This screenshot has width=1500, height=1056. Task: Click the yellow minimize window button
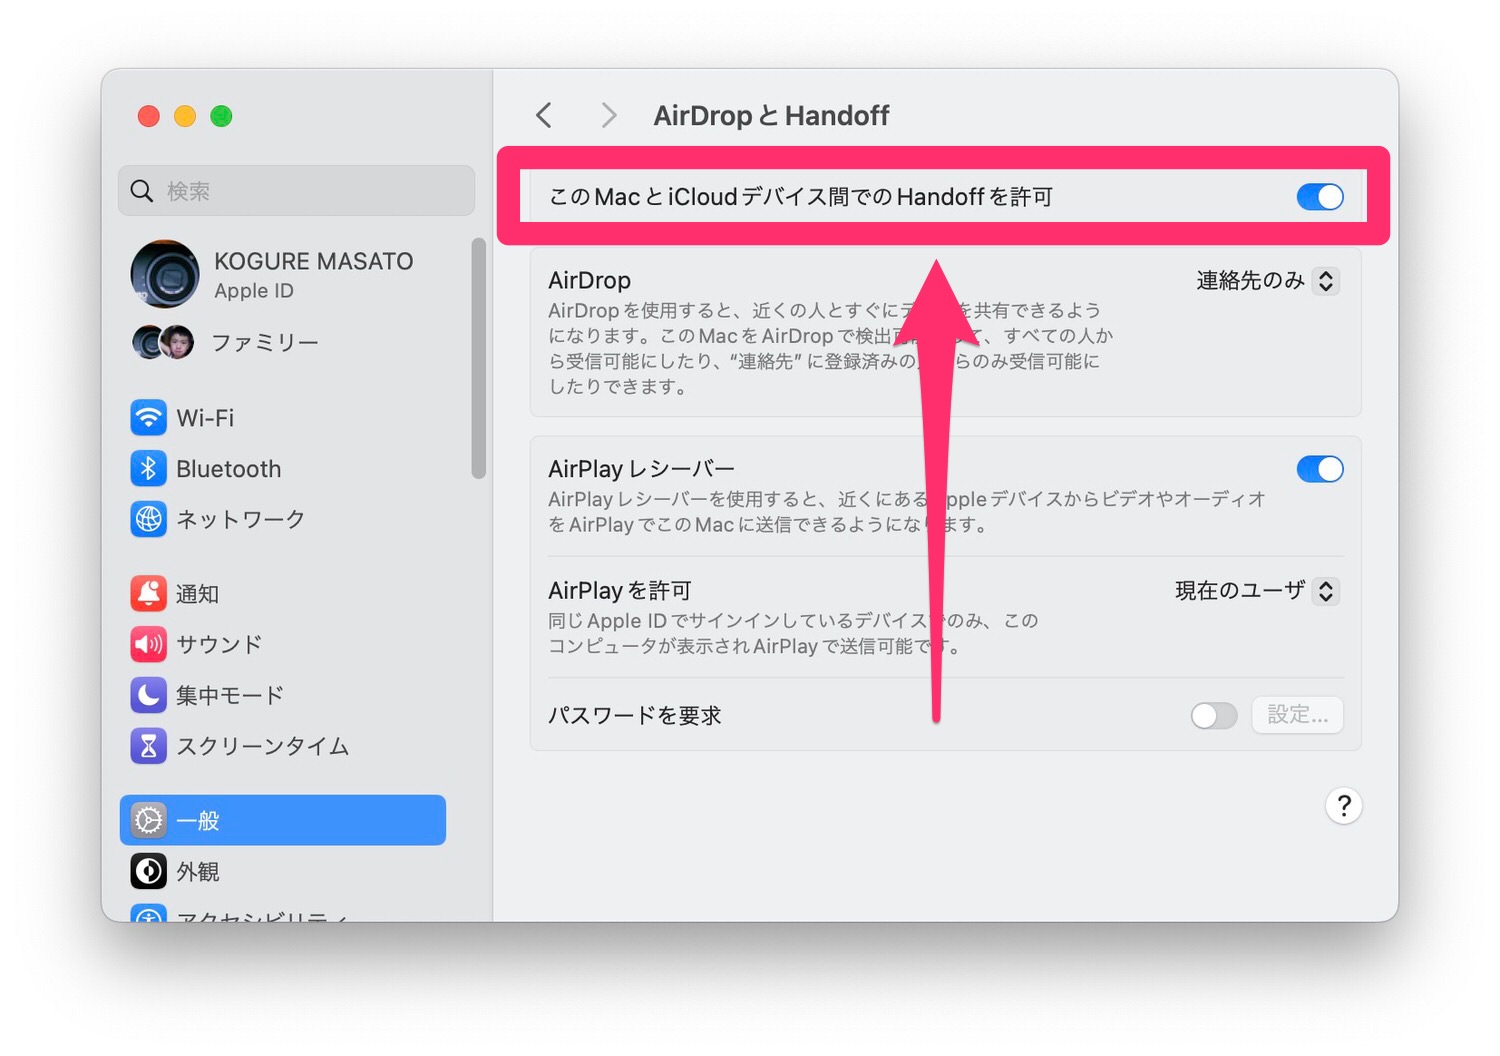click(185, 116)
